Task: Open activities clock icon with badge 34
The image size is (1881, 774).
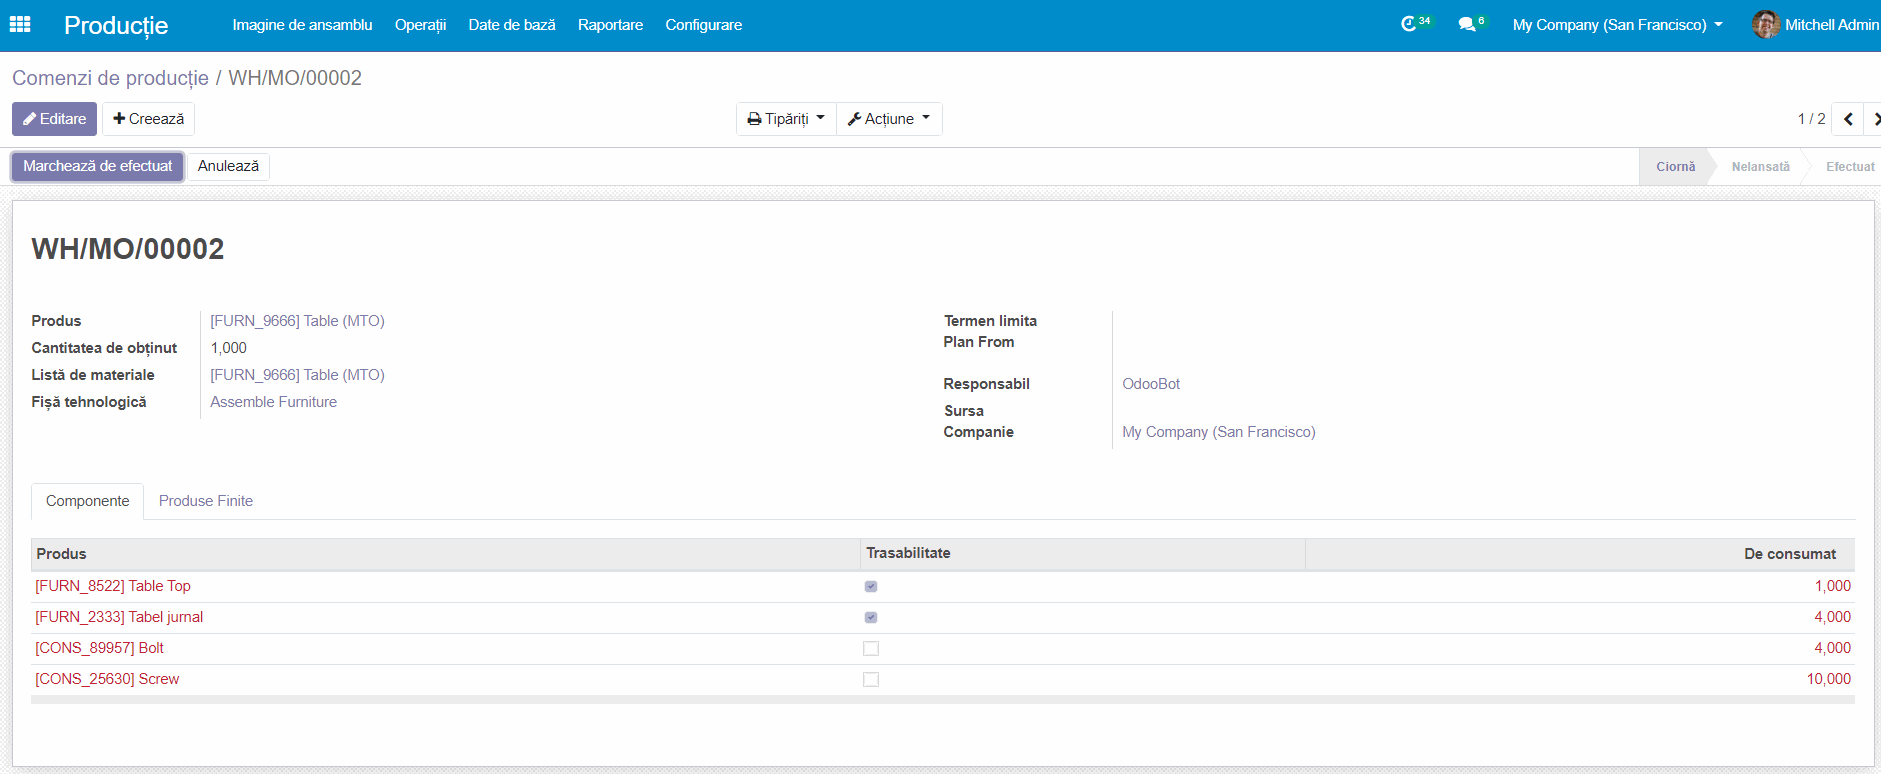Action: pos(1410,24)
